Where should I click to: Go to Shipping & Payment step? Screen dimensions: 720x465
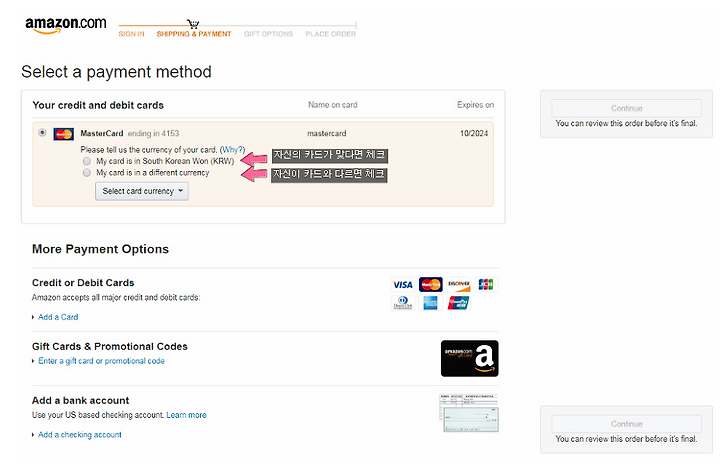point(194,34)
